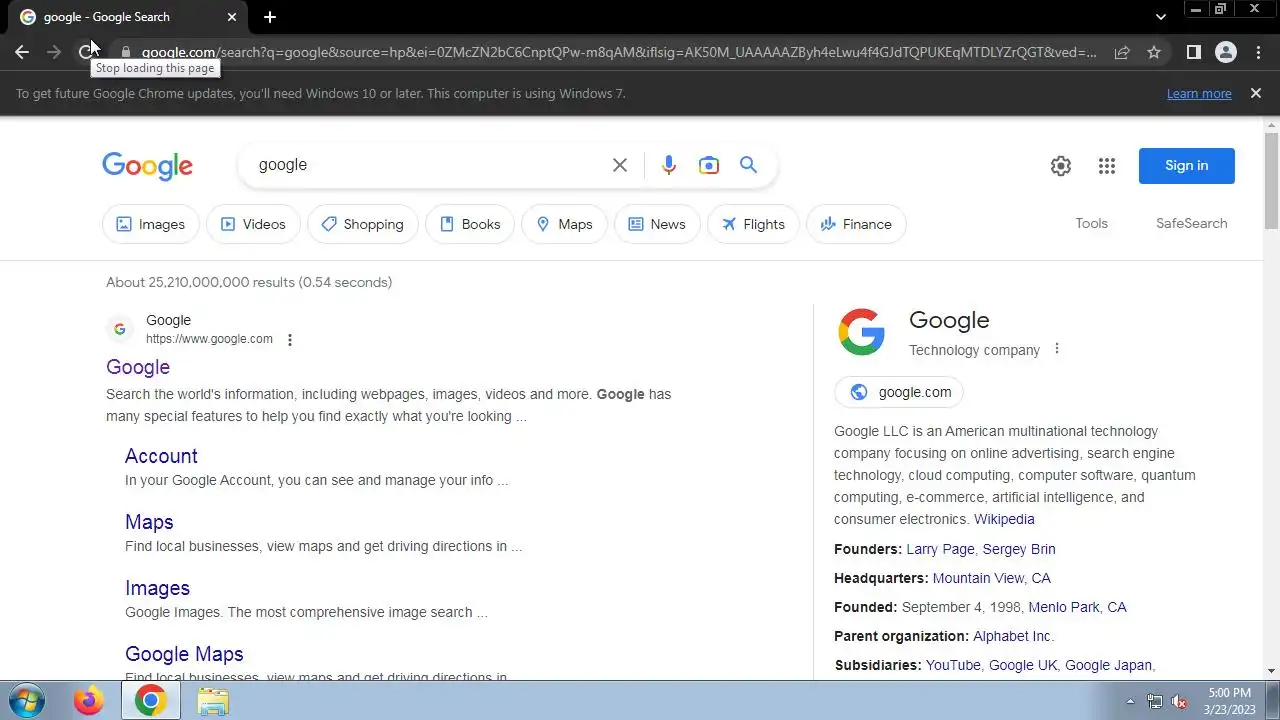1280x720 pixels.
Task: Open Learn more link in update bar
Action: [x=1199, y=93]
